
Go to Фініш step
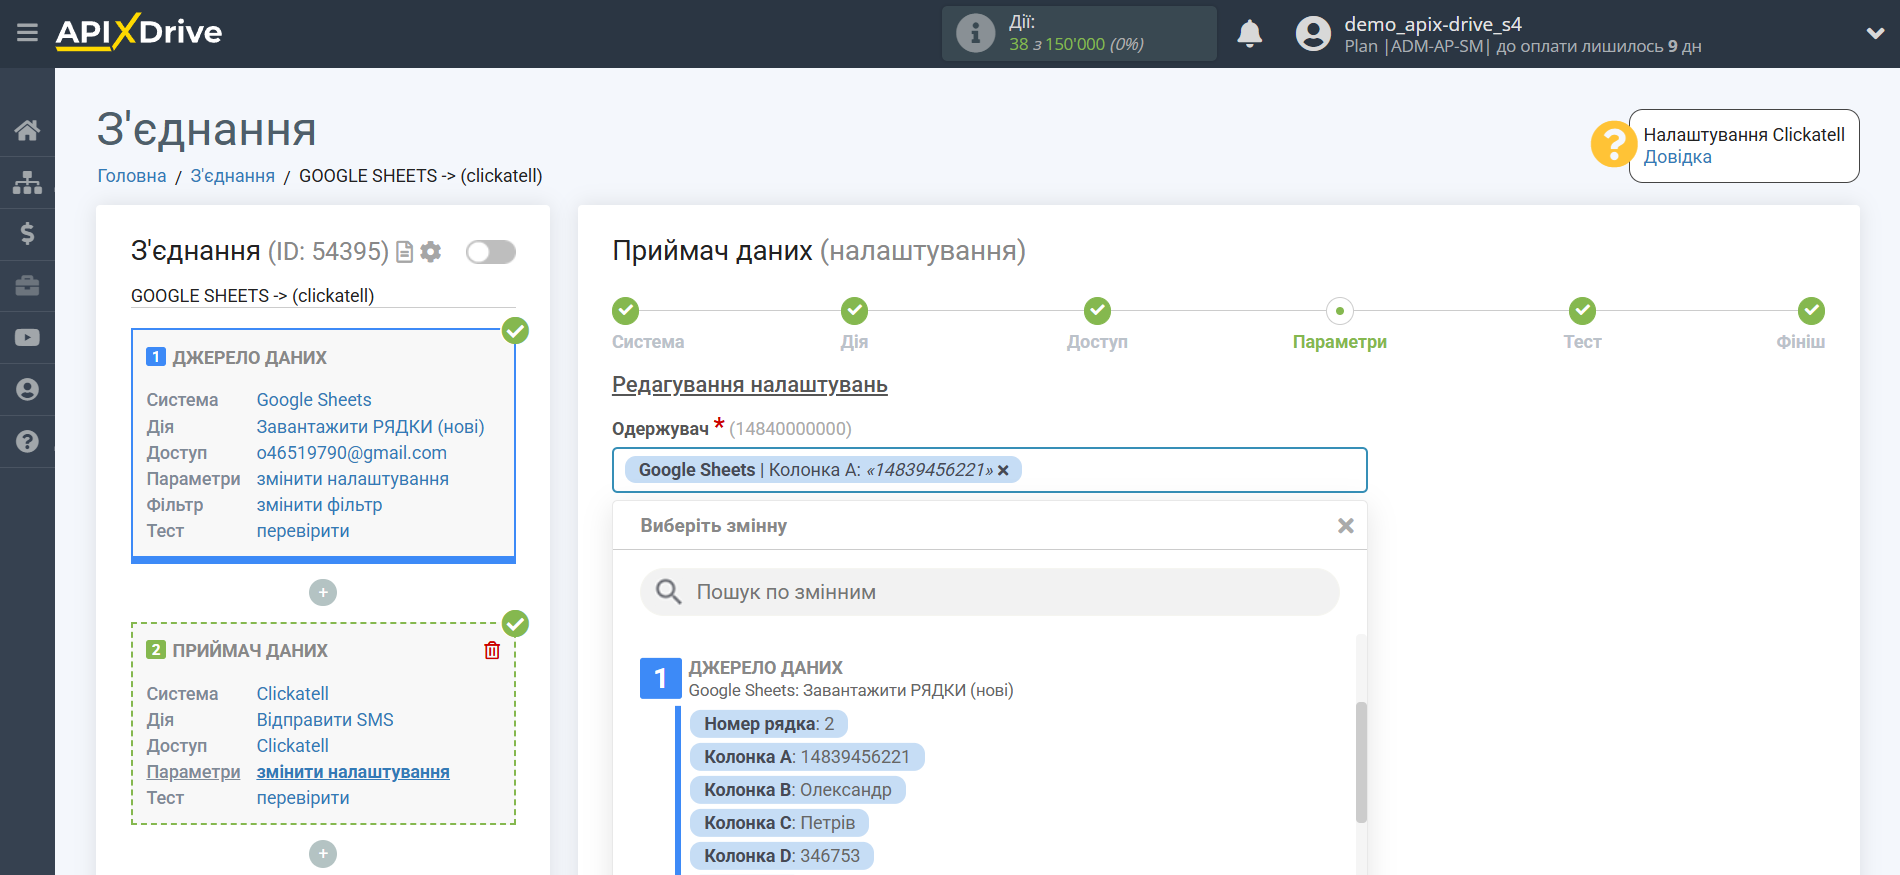point(1811,311)
